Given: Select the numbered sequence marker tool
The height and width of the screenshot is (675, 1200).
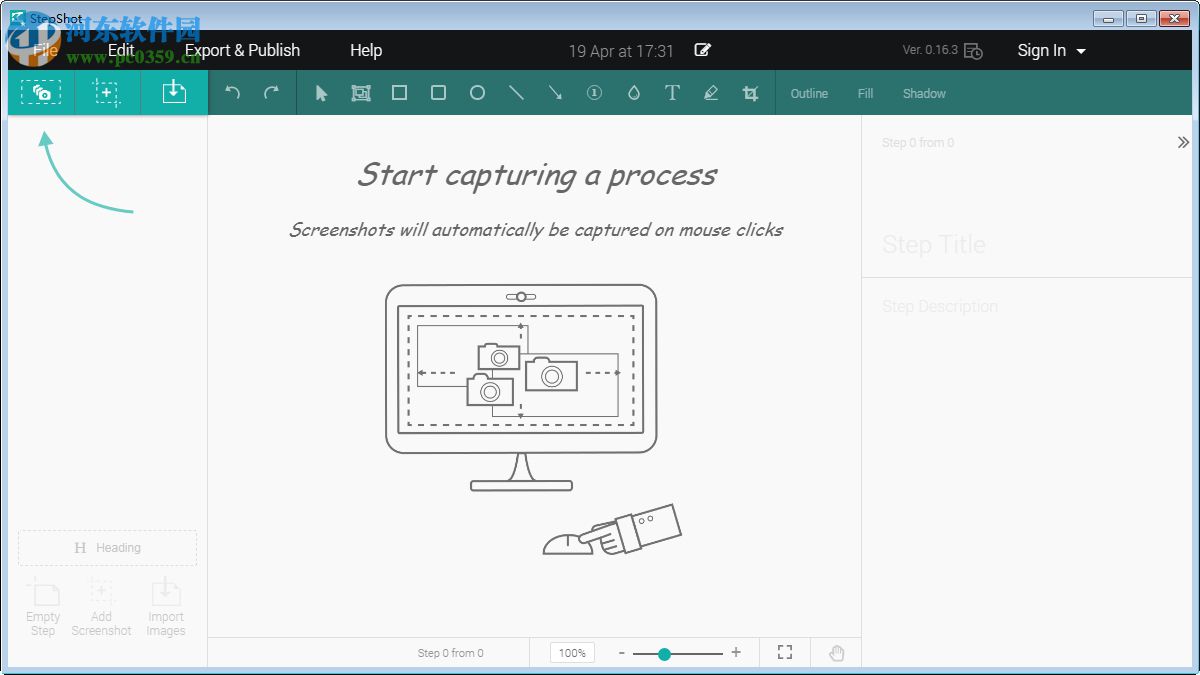Looking at the screenshot, I should point(594,93).
